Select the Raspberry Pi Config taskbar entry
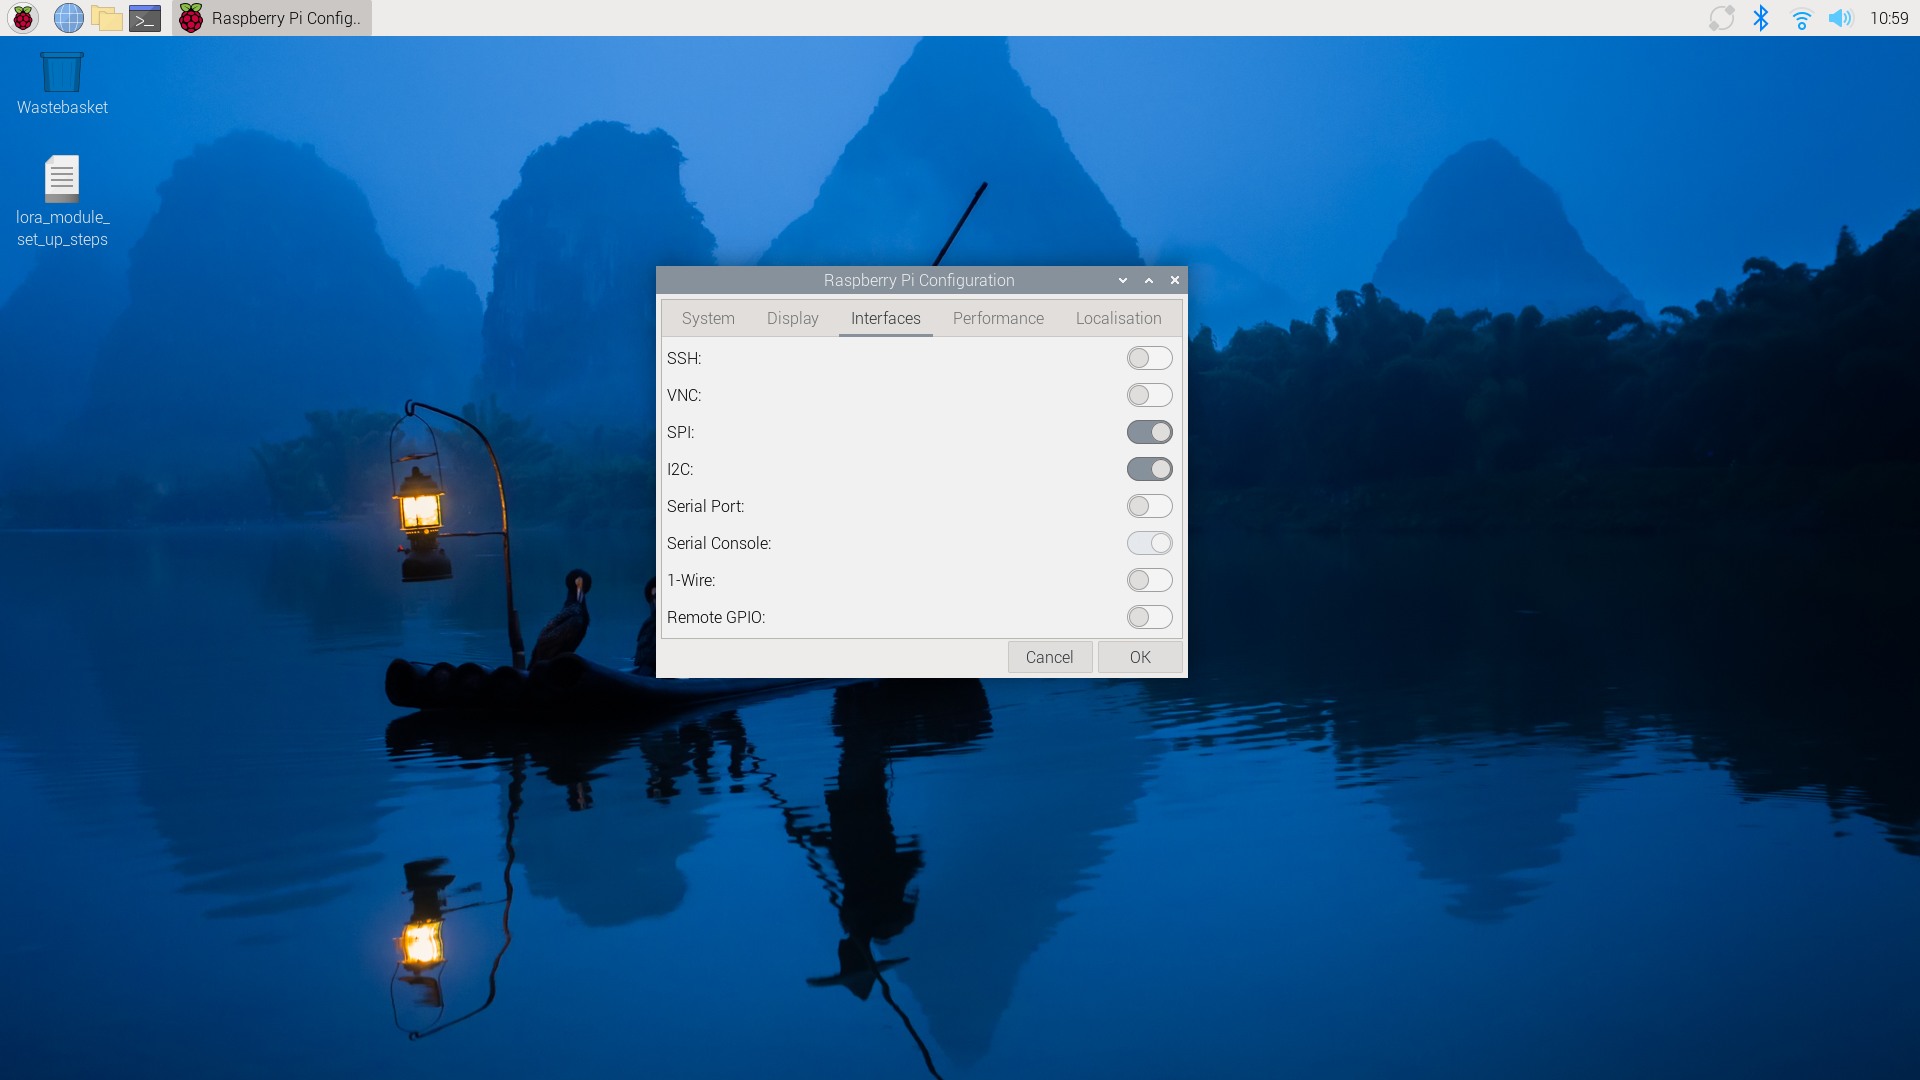 pos(272,18)
